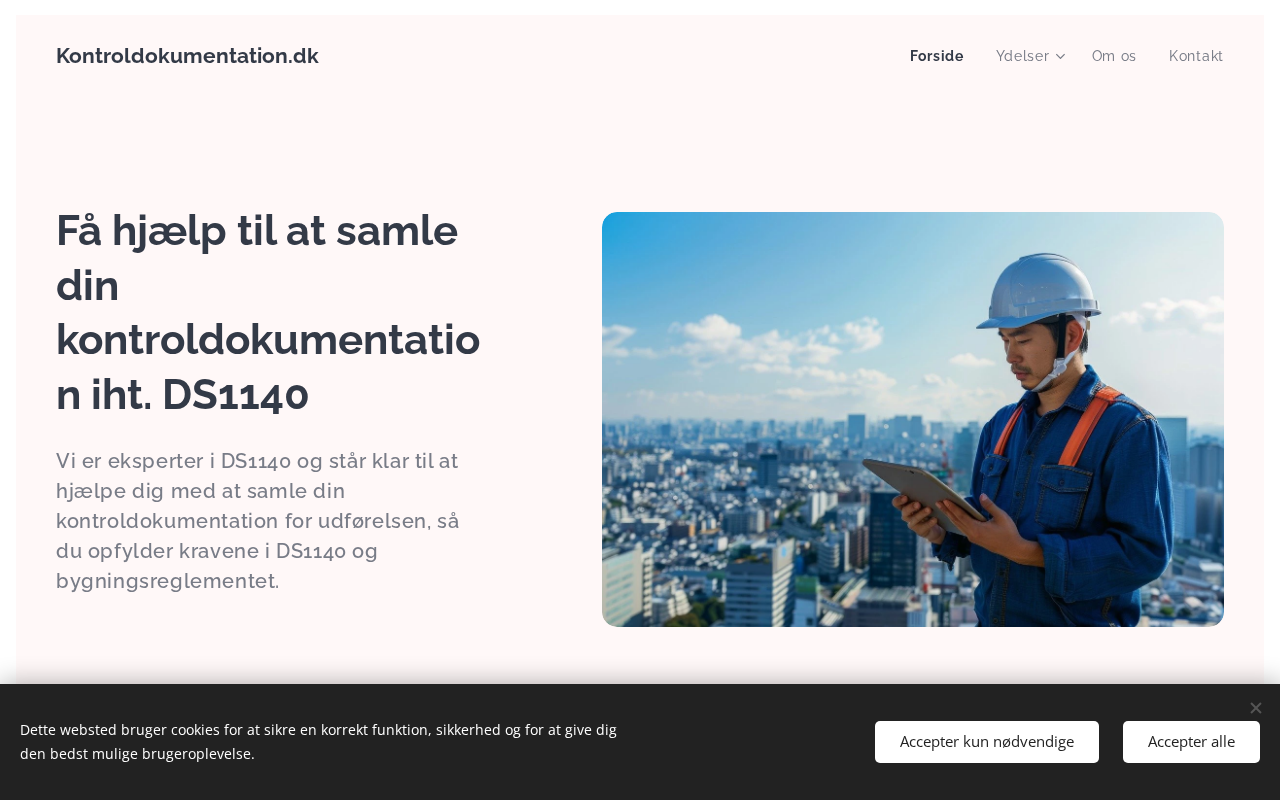Click the hero image of the worker
This screenshot has width=1280, height=800.
click(913, 419)
